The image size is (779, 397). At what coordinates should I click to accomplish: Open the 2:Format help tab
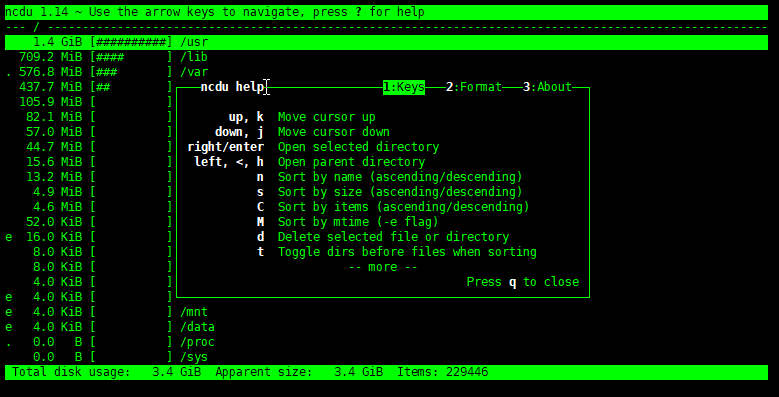coord(474,87)
